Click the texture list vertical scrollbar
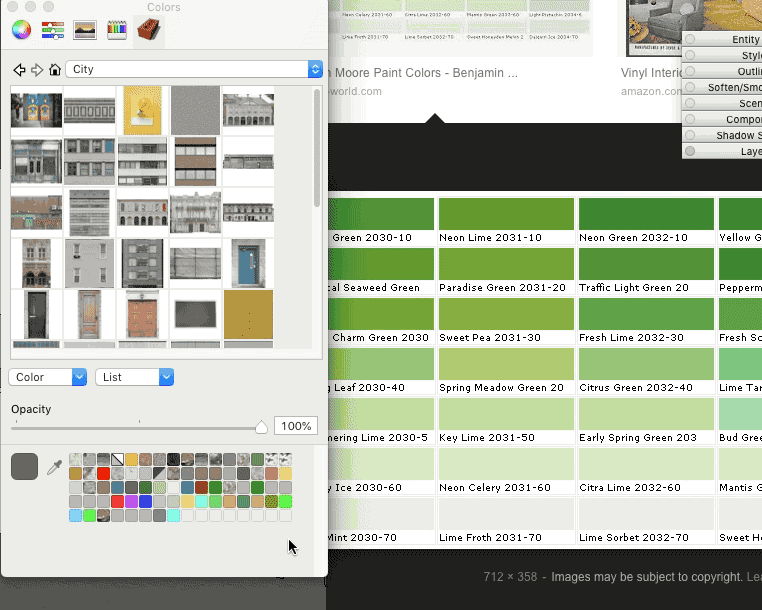The image size is (762, 610). pyautogui.click(x=317, y=148)
